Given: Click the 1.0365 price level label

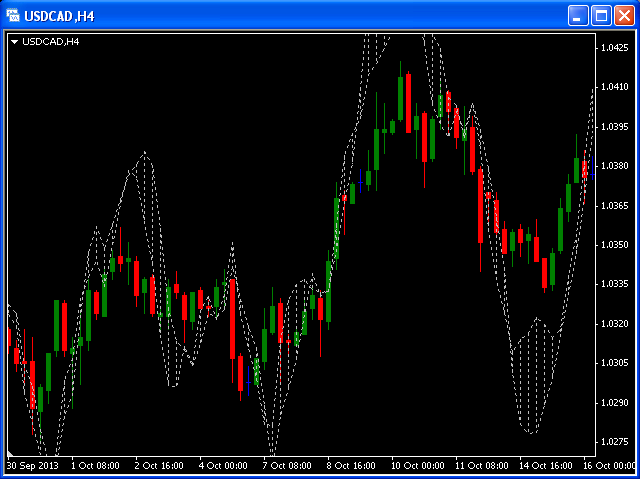Looking at the screenshot, I should (615, 205).
